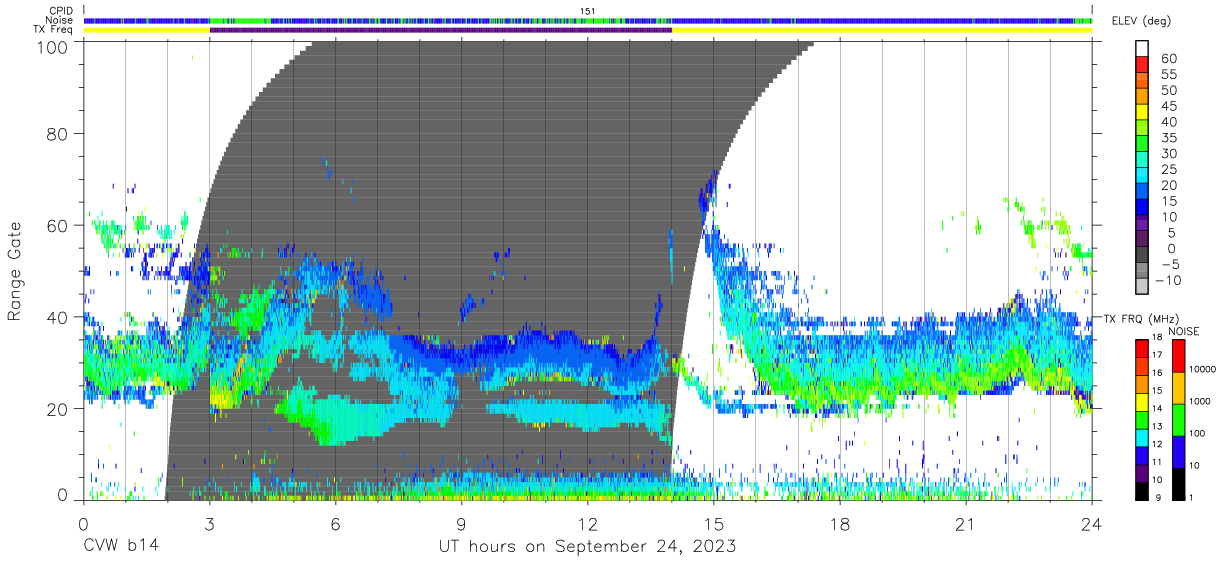Click the dark gray 0 to -5 elevation swatch

coord(1144,256)
